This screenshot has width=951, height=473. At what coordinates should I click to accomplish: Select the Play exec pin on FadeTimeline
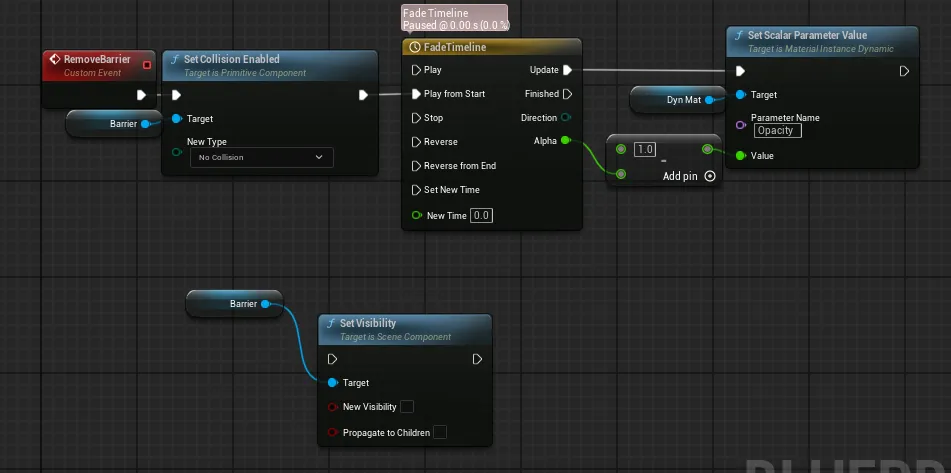pyautogui.click(x=416, y=70)
